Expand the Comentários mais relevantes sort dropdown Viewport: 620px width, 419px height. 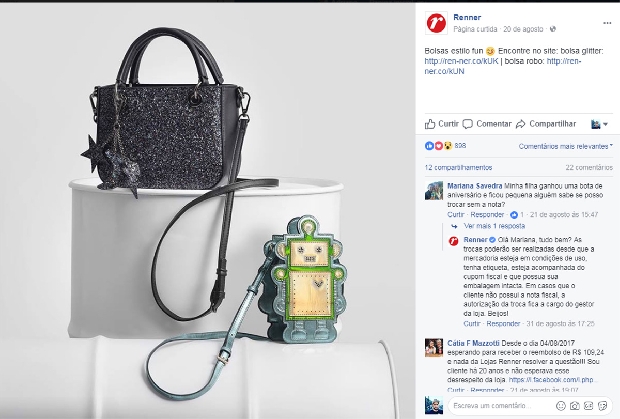(565, 146)
